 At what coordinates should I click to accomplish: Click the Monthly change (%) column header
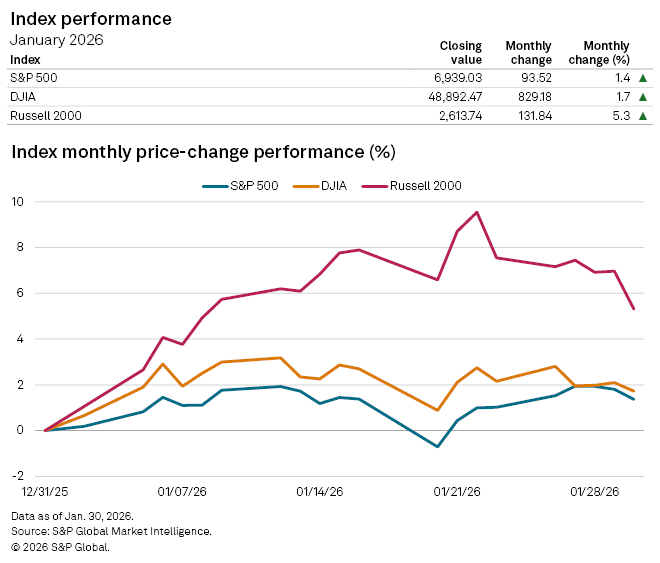click(x=606, y=52)
